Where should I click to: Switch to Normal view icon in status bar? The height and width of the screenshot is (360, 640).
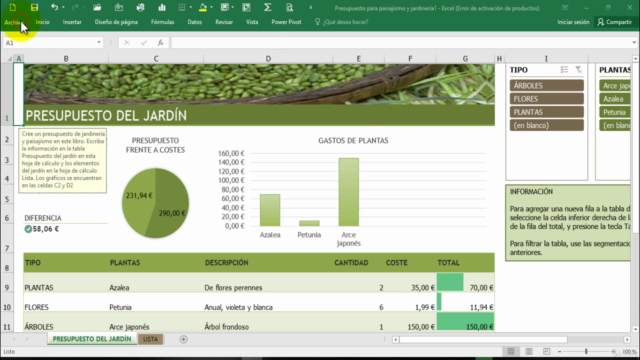click(511, 351)
